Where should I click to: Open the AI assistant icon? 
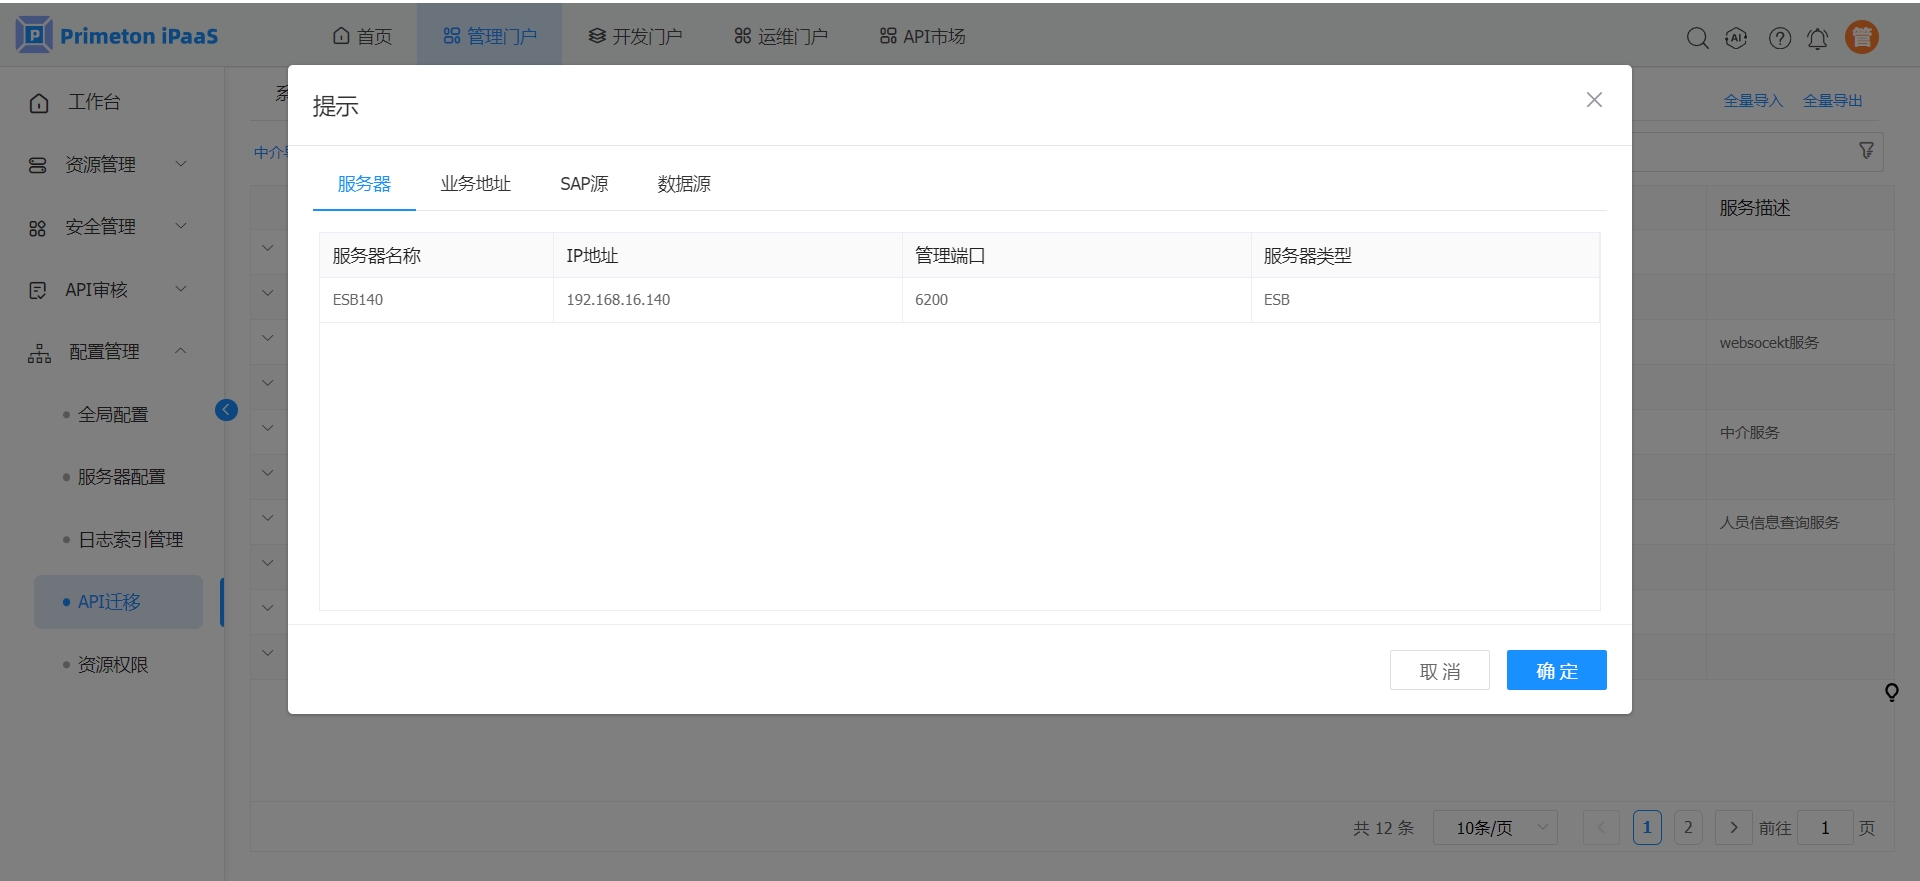coord(1736,38)
